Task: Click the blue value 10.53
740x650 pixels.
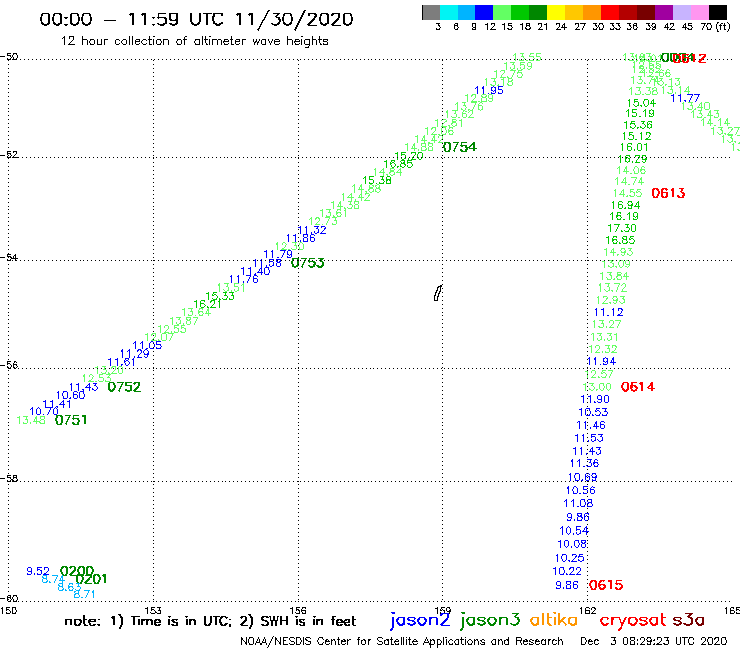Action: click(x=594, y=412)
